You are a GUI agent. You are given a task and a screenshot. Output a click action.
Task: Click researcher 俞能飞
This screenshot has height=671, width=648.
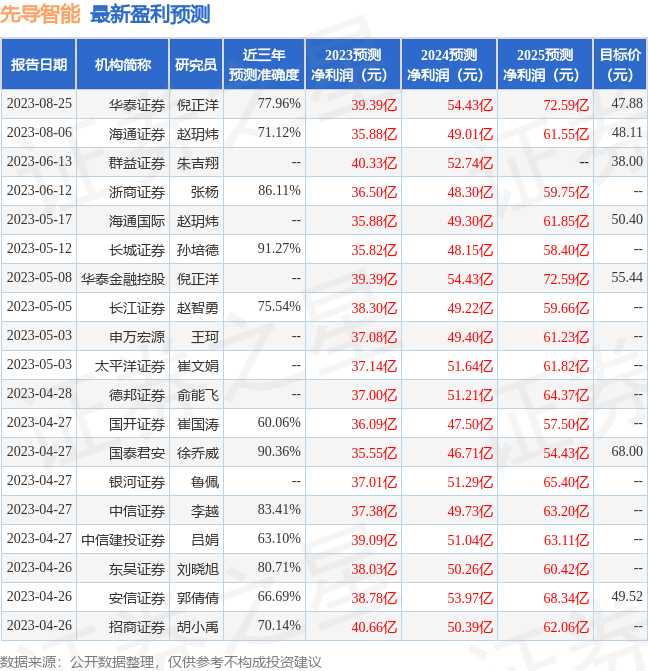coord(198,395)
